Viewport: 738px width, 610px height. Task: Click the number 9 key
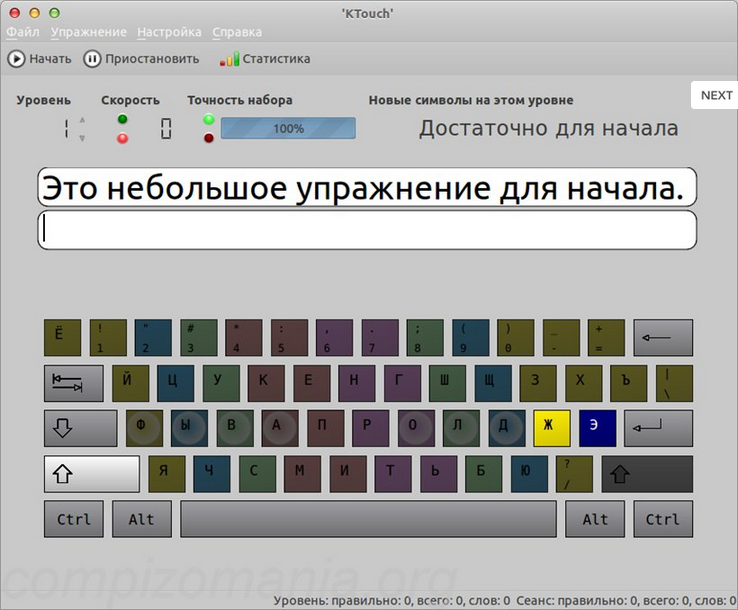(x=471, y=337)
